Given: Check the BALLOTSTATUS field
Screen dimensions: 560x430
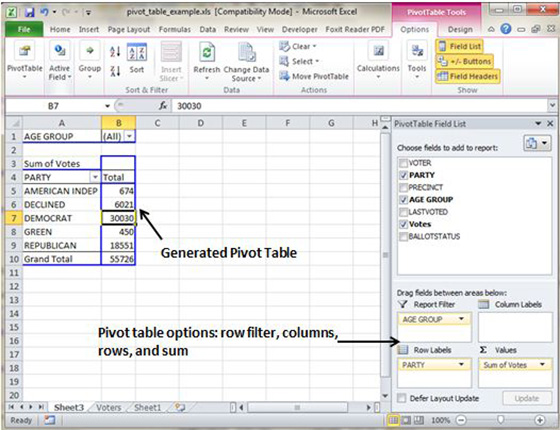Looking at the screenshot, I should 403,236.
